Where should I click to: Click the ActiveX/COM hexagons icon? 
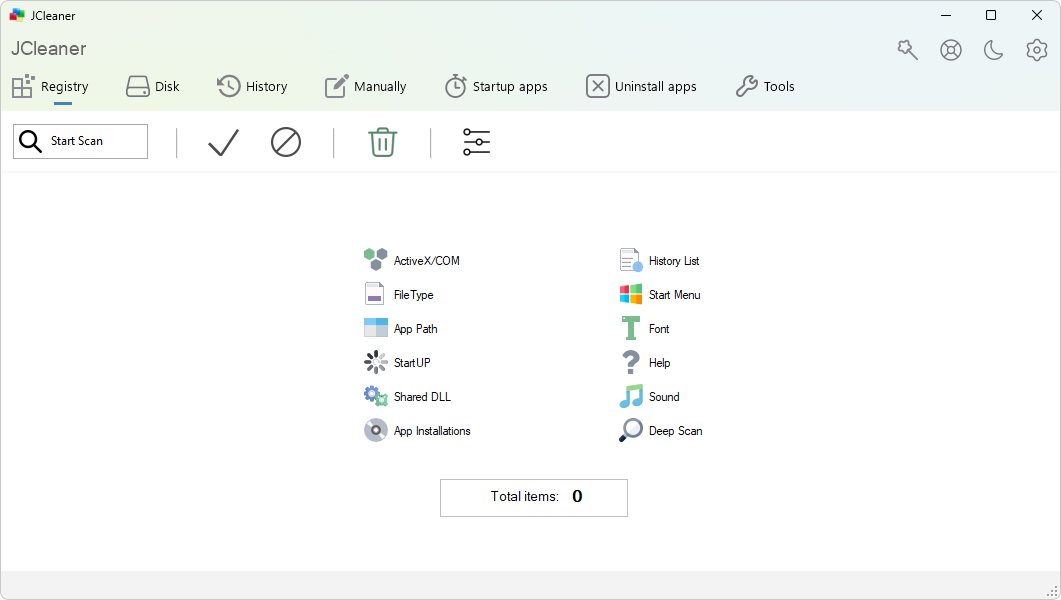click(376, 260)
